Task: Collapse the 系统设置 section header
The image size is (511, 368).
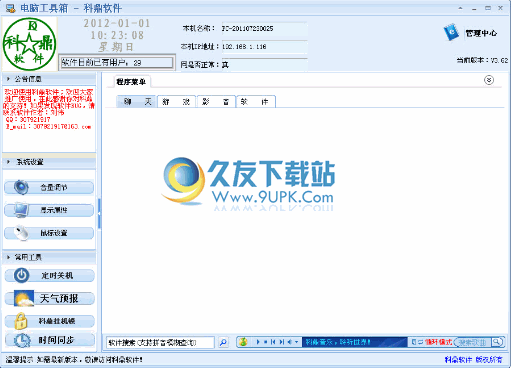Action: [x=49, y=162]
